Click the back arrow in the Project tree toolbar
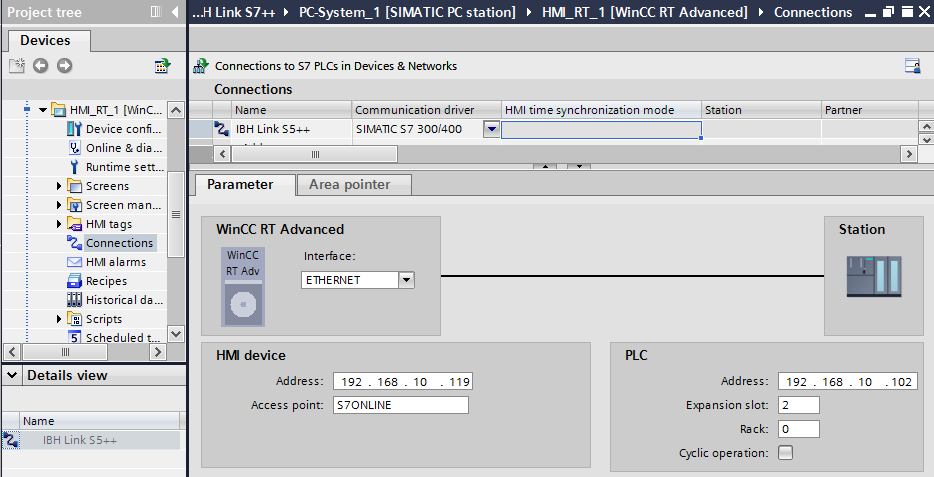The image size is (934, 477). tap(40, 66)
